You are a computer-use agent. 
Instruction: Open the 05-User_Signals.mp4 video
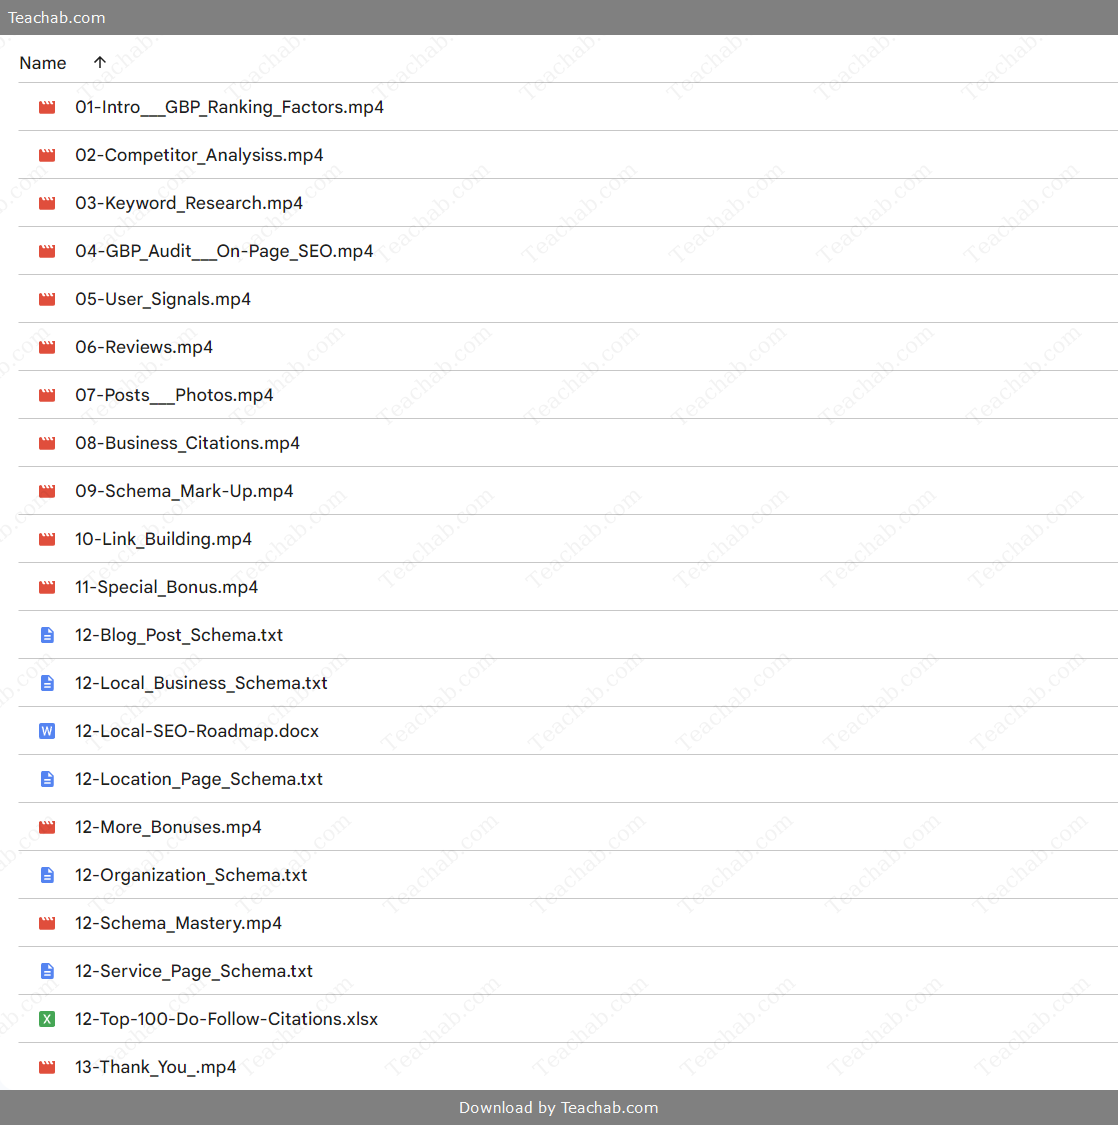(x=163, y=299)
